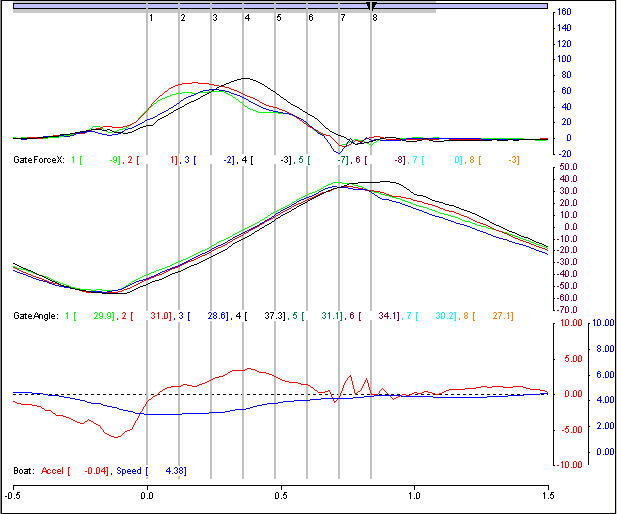This screenshot has height=514, width=617.
Task: Click GateForceX seat 1 value -9
Action: pos(115,160)
